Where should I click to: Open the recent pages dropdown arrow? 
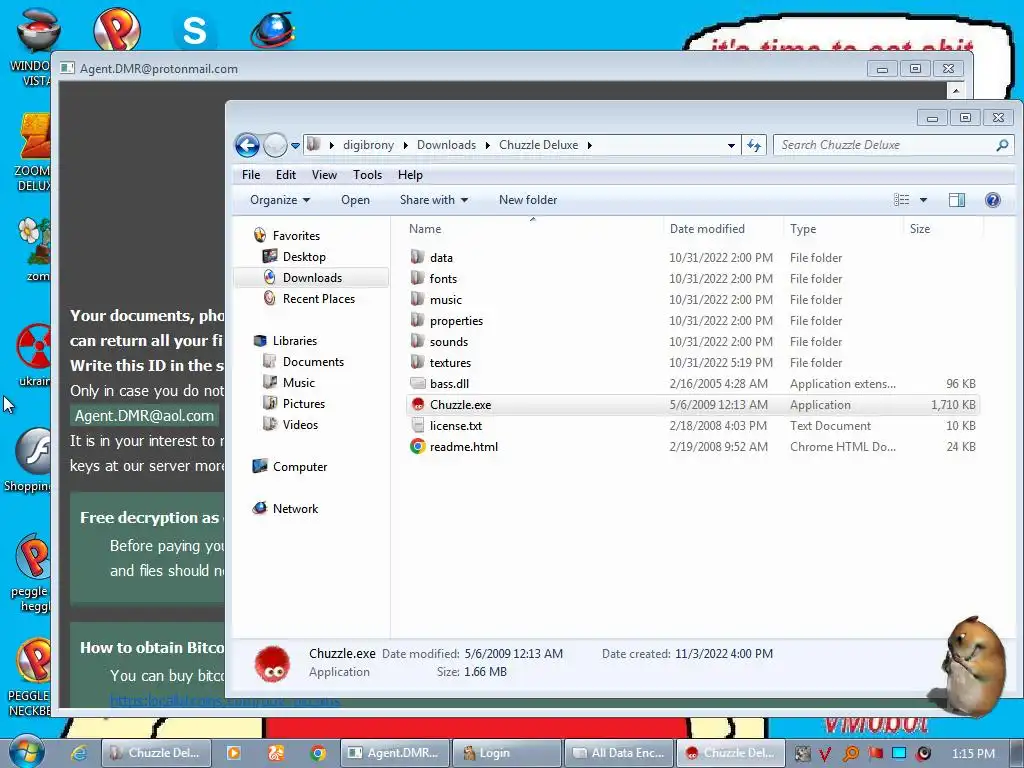tap(295, 146)
